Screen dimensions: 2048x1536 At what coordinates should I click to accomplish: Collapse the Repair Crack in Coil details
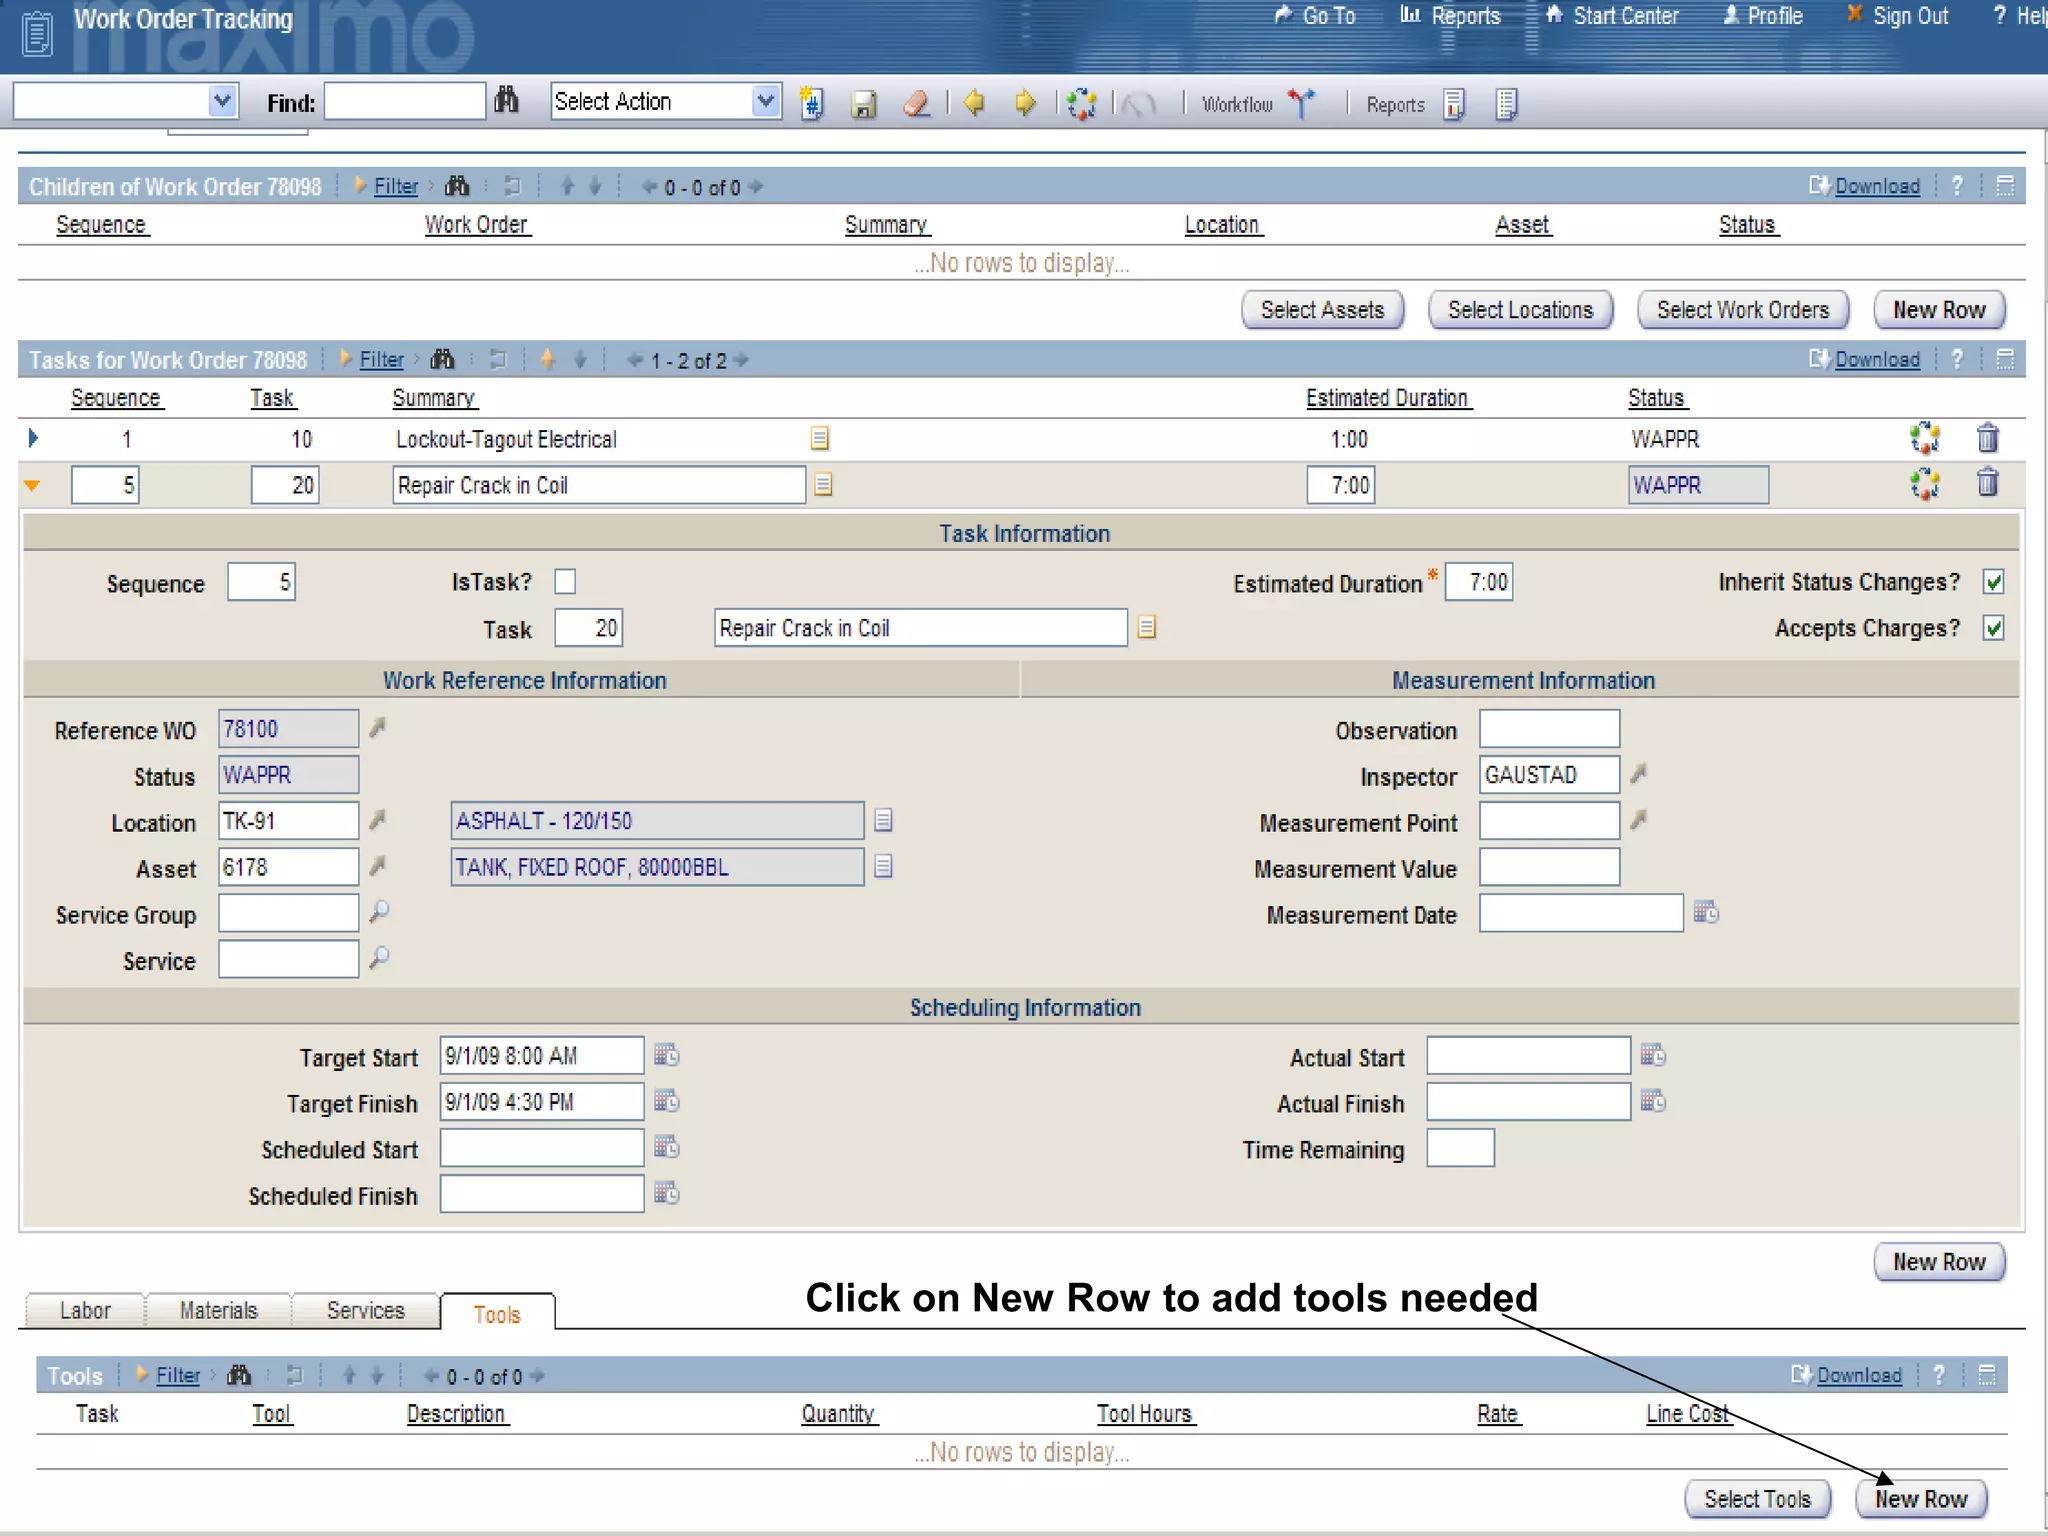coord(32,485)
